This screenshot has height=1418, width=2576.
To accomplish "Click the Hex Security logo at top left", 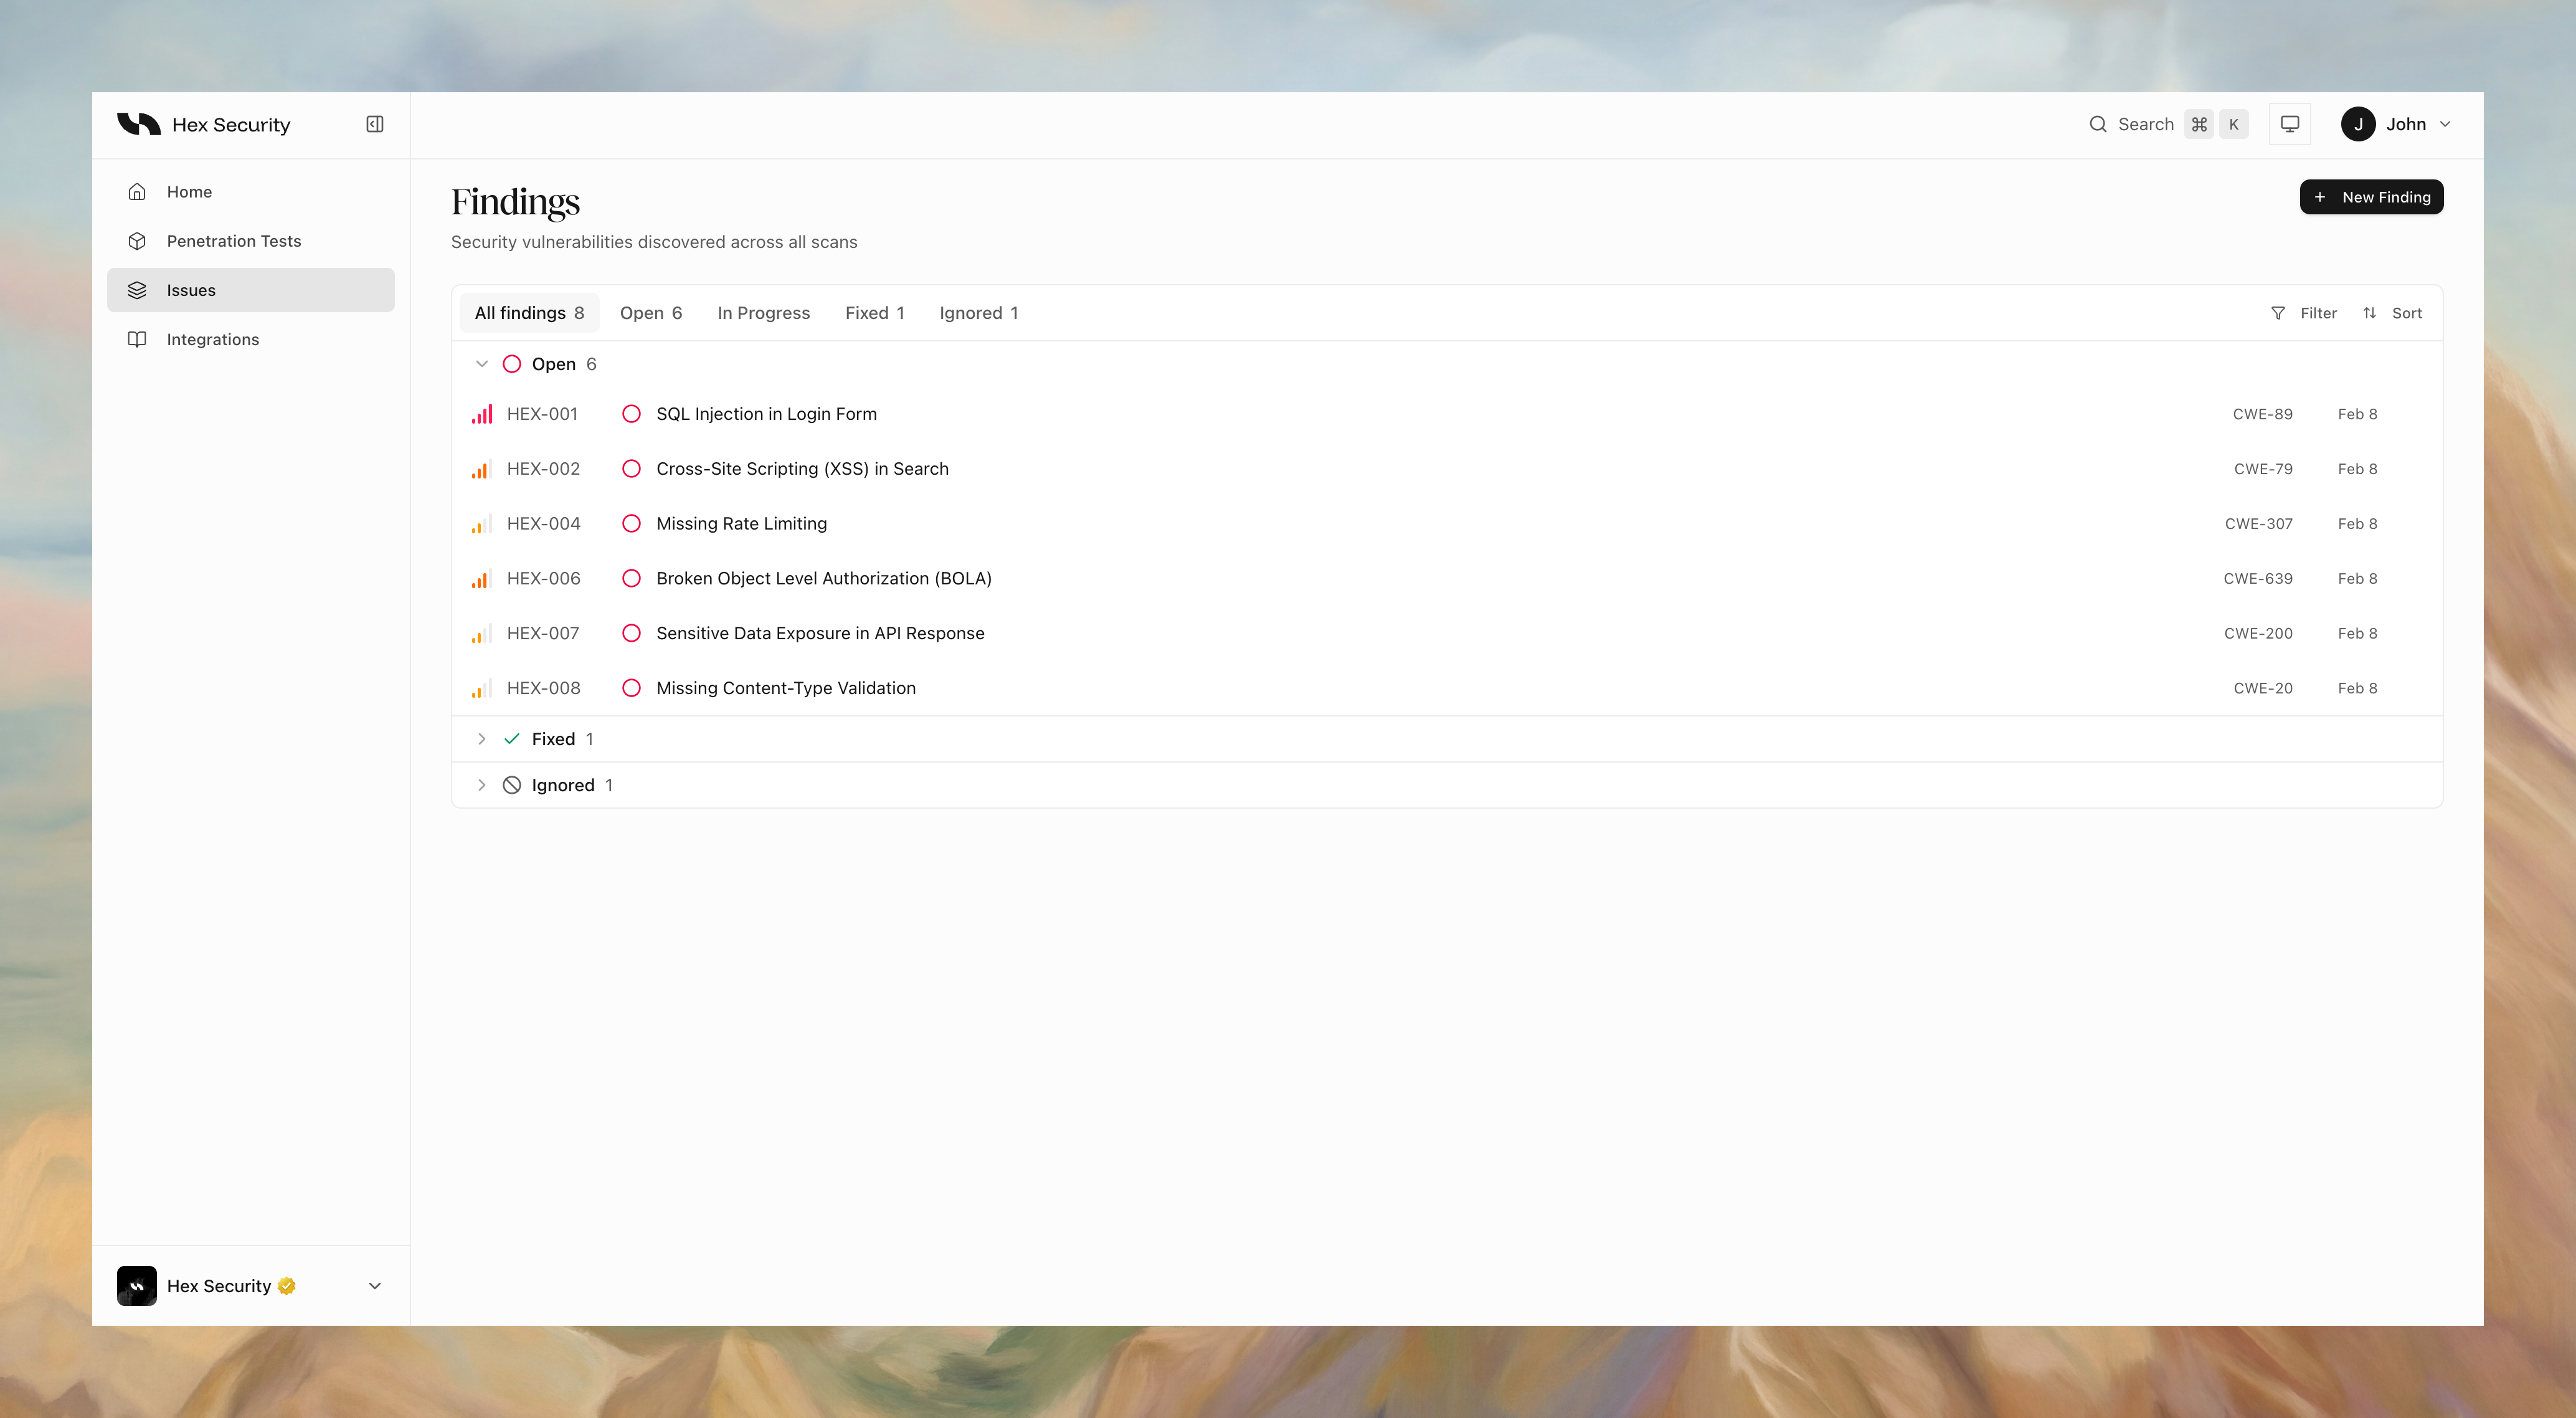I will click(x=139, y=124).
